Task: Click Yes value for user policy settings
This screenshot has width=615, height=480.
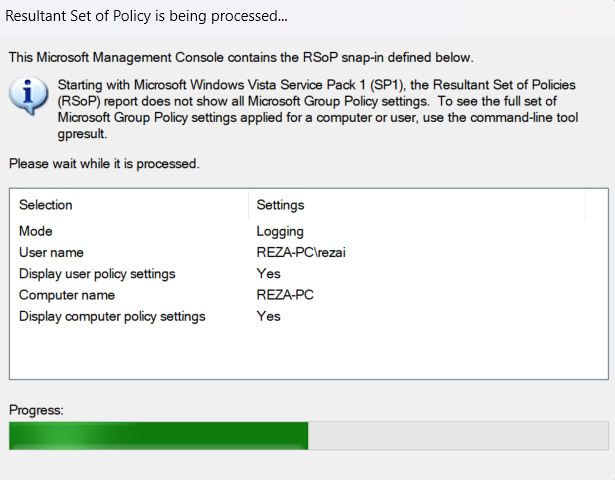Action: tap(268, 274)
